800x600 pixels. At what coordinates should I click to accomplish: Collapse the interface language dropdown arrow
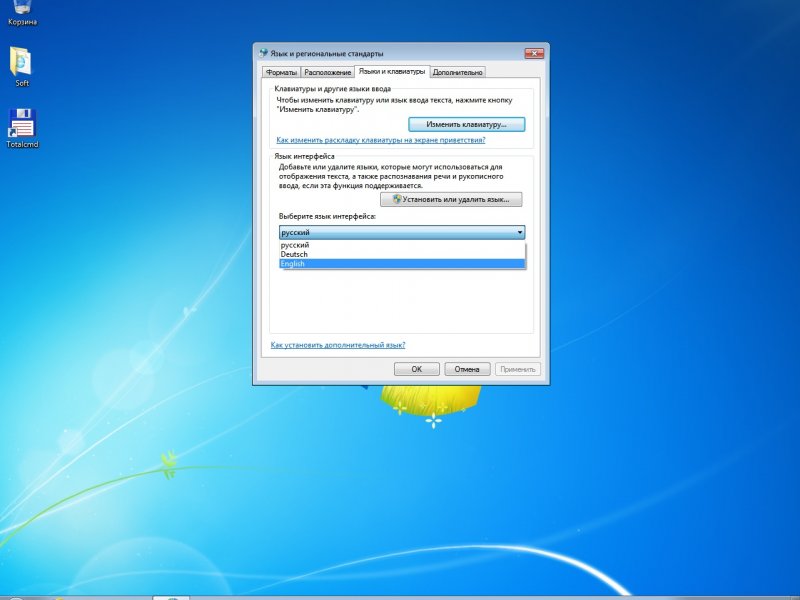coord(519,232)
